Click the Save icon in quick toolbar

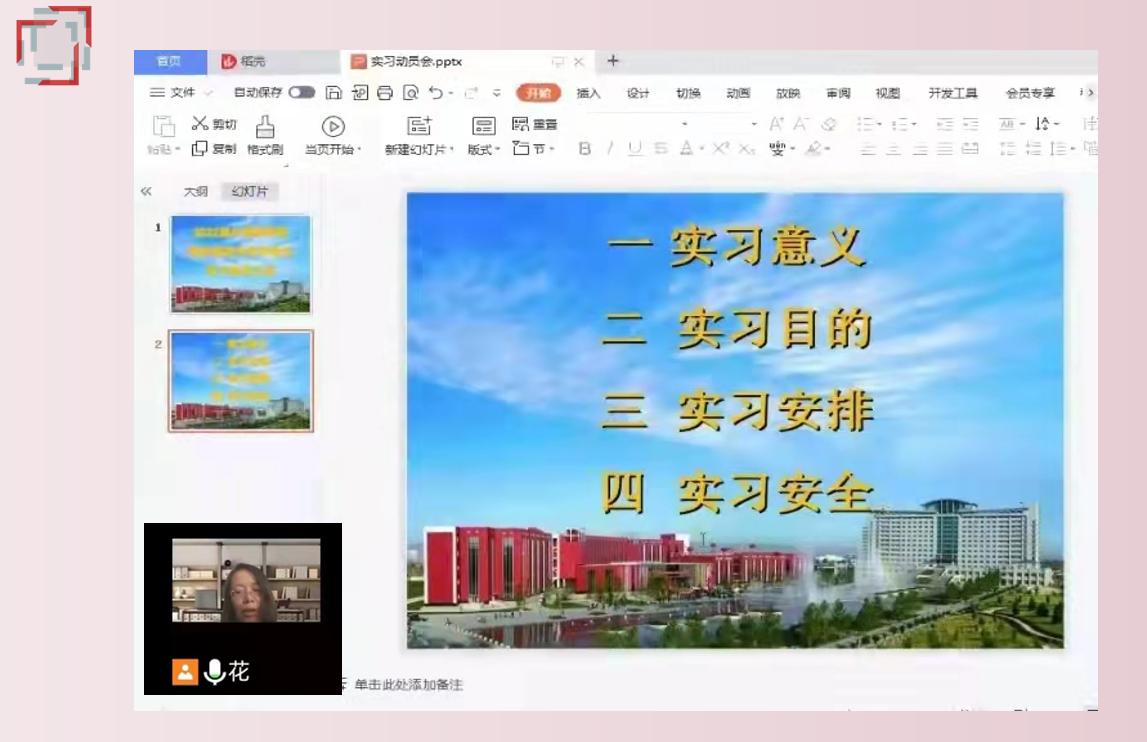pyautogui.click(x=334, y=92)
